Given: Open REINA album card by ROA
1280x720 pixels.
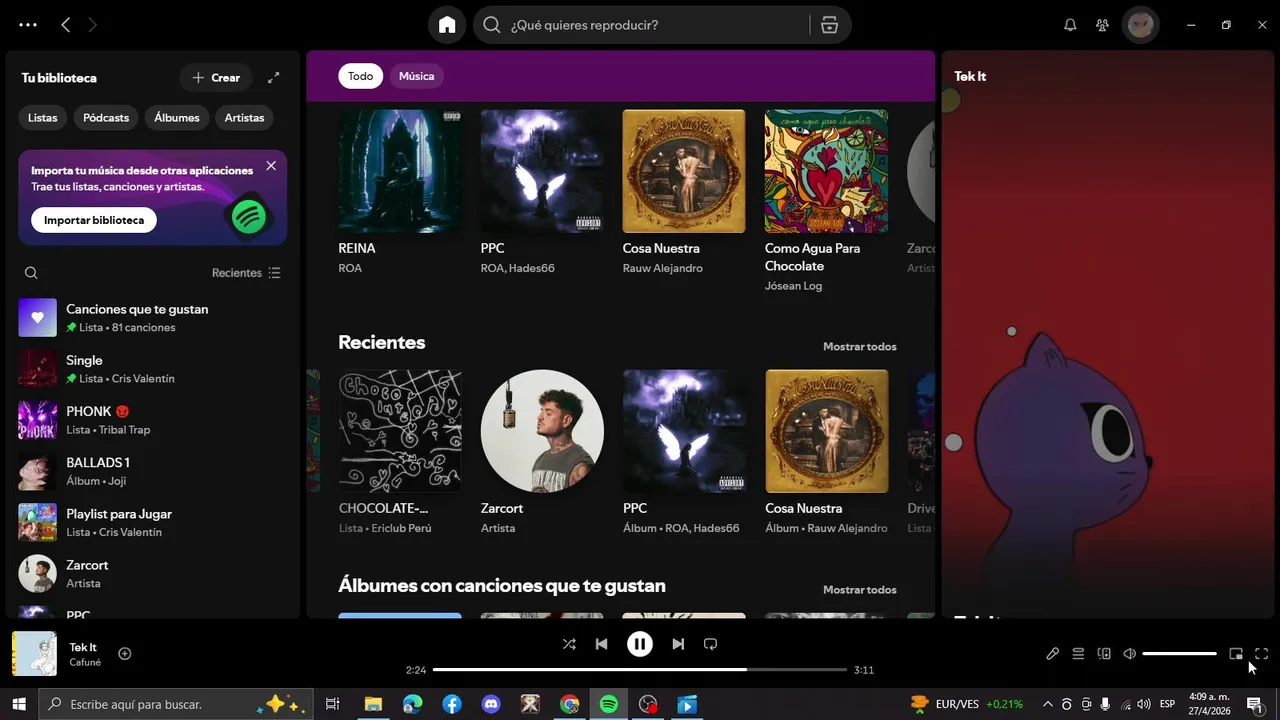Looking at the screenshot, I should pos(400,192).
